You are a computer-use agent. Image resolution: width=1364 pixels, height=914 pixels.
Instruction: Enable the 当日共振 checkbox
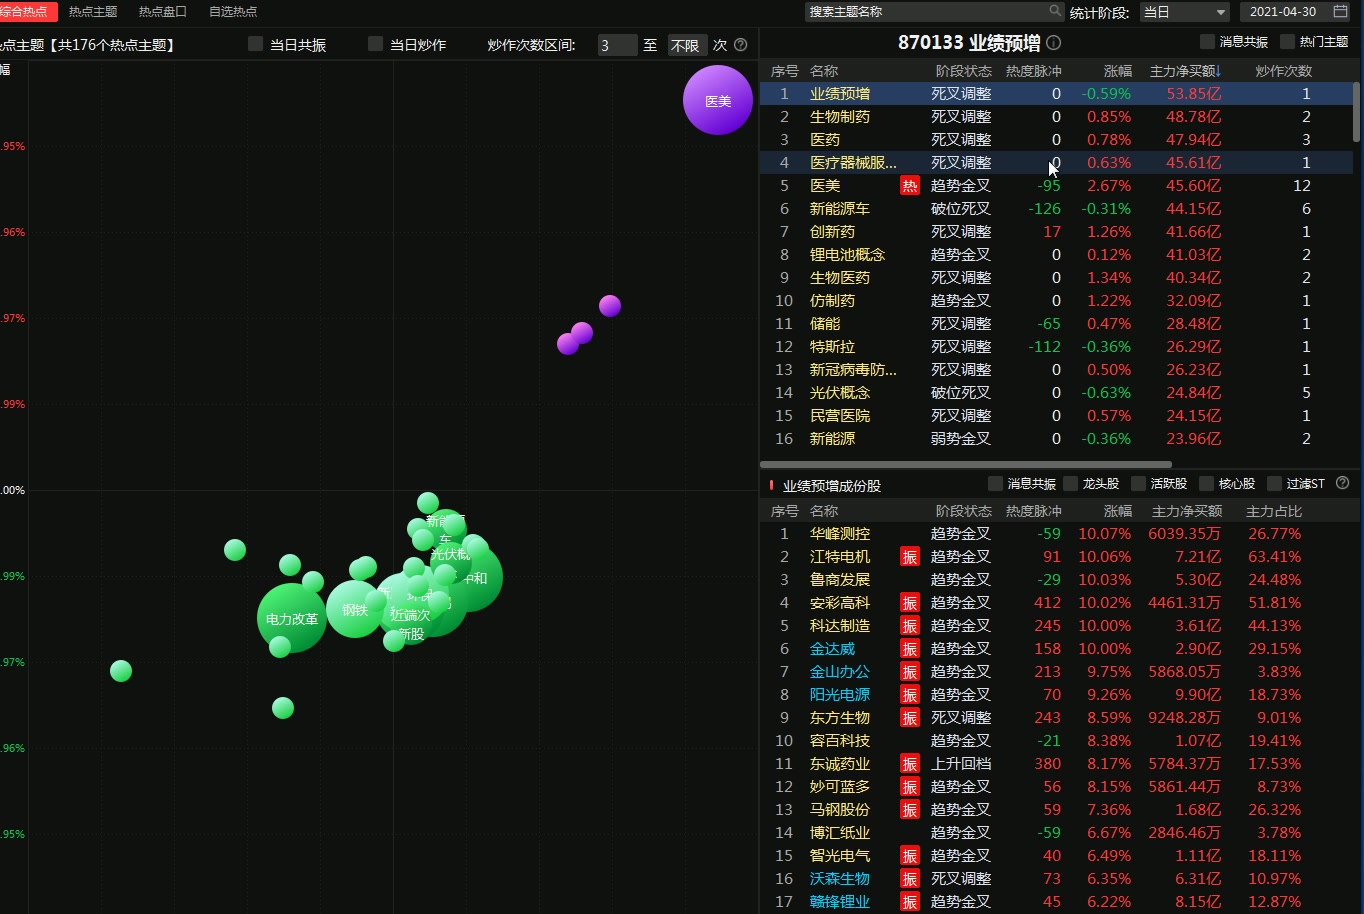click(256, 44)
